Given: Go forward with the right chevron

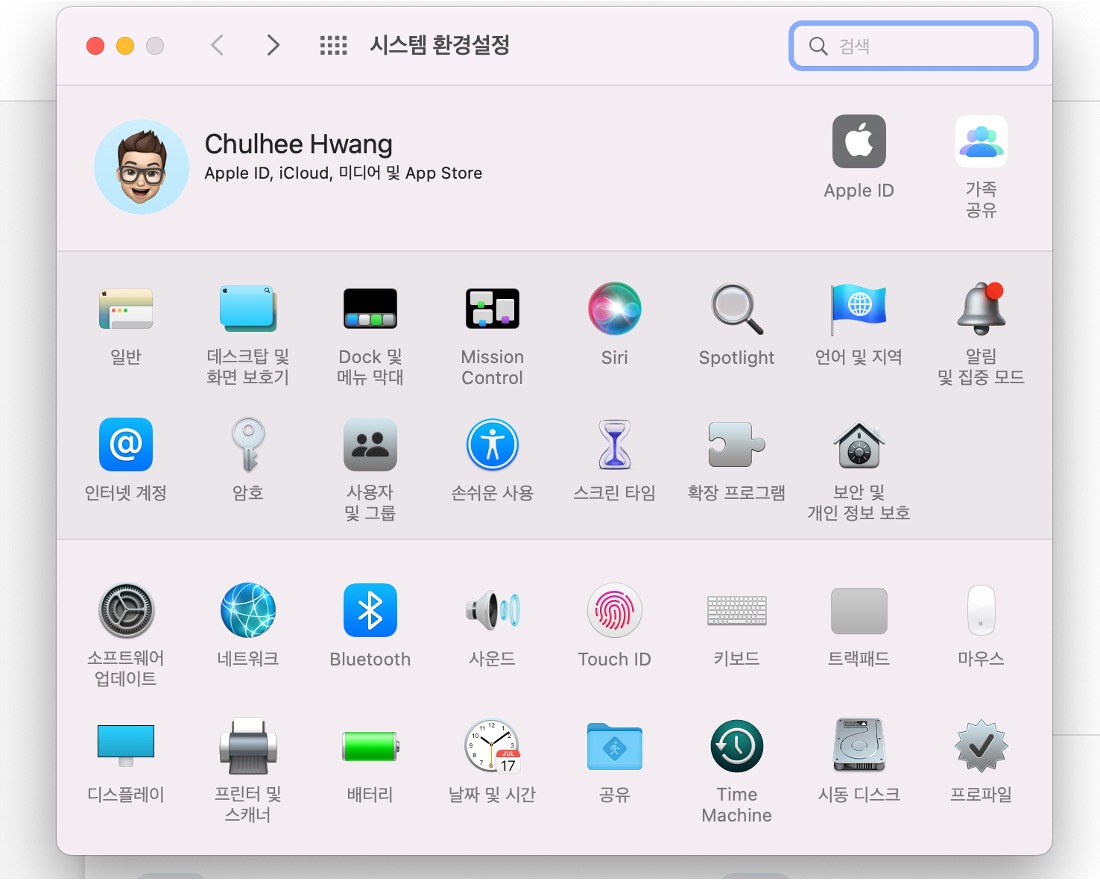Looking at the screenshot, I should [x=273, y=46].
